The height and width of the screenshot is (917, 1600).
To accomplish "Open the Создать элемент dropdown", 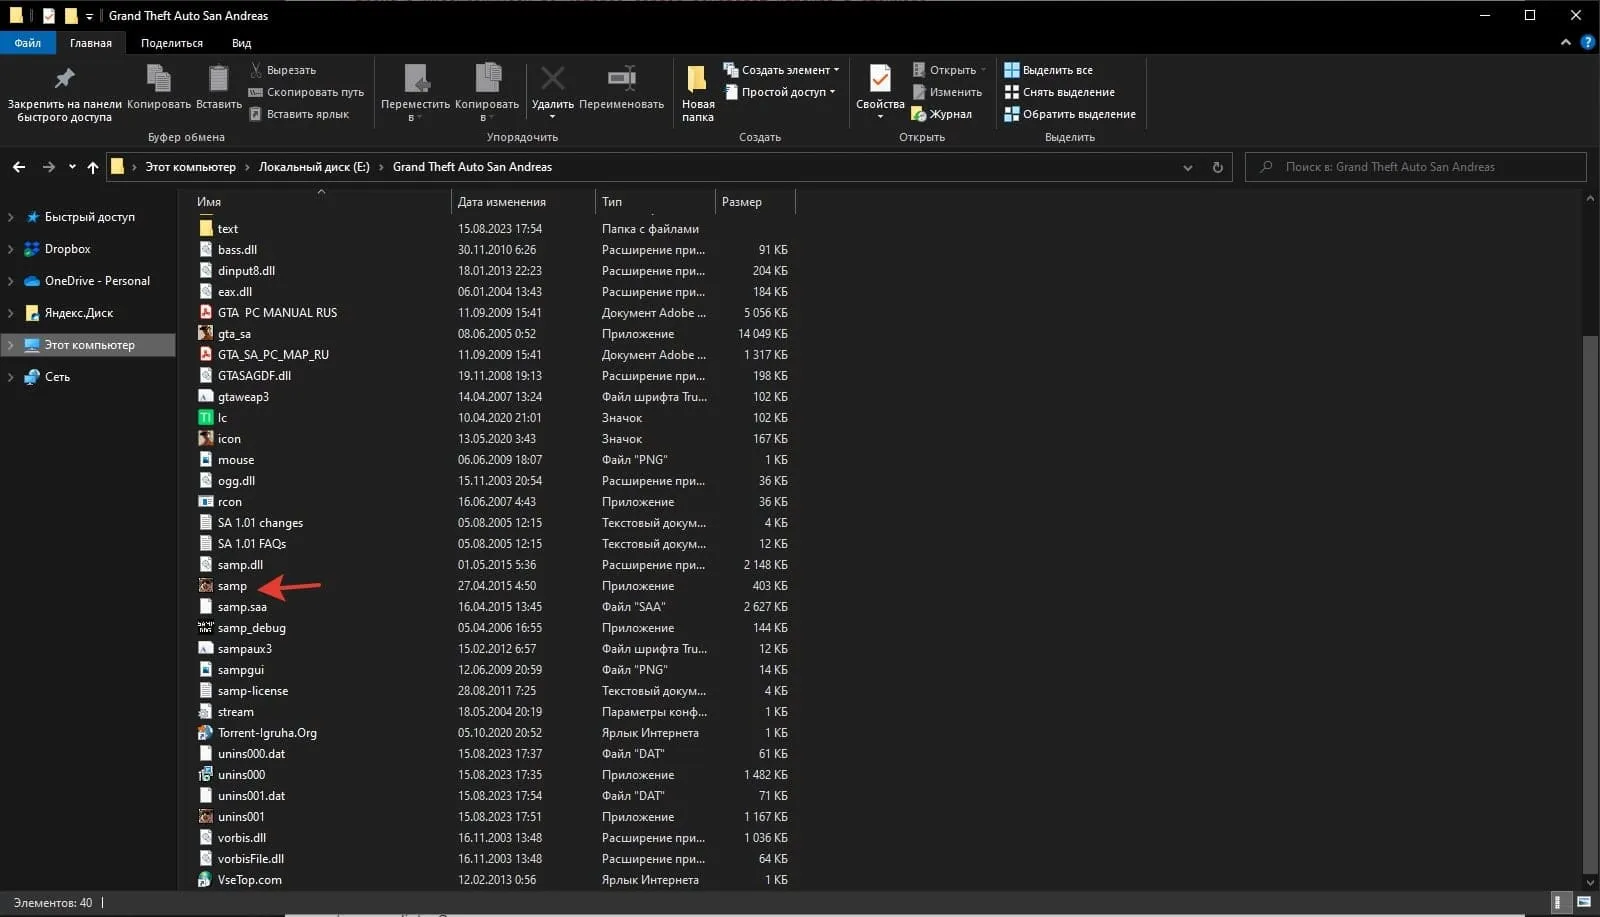I will 781,70.
